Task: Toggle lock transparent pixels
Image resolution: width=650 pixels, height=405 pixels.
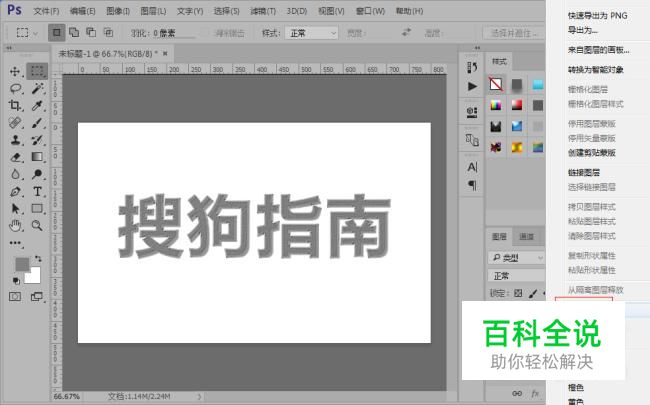Action: [x=518, y=293]
